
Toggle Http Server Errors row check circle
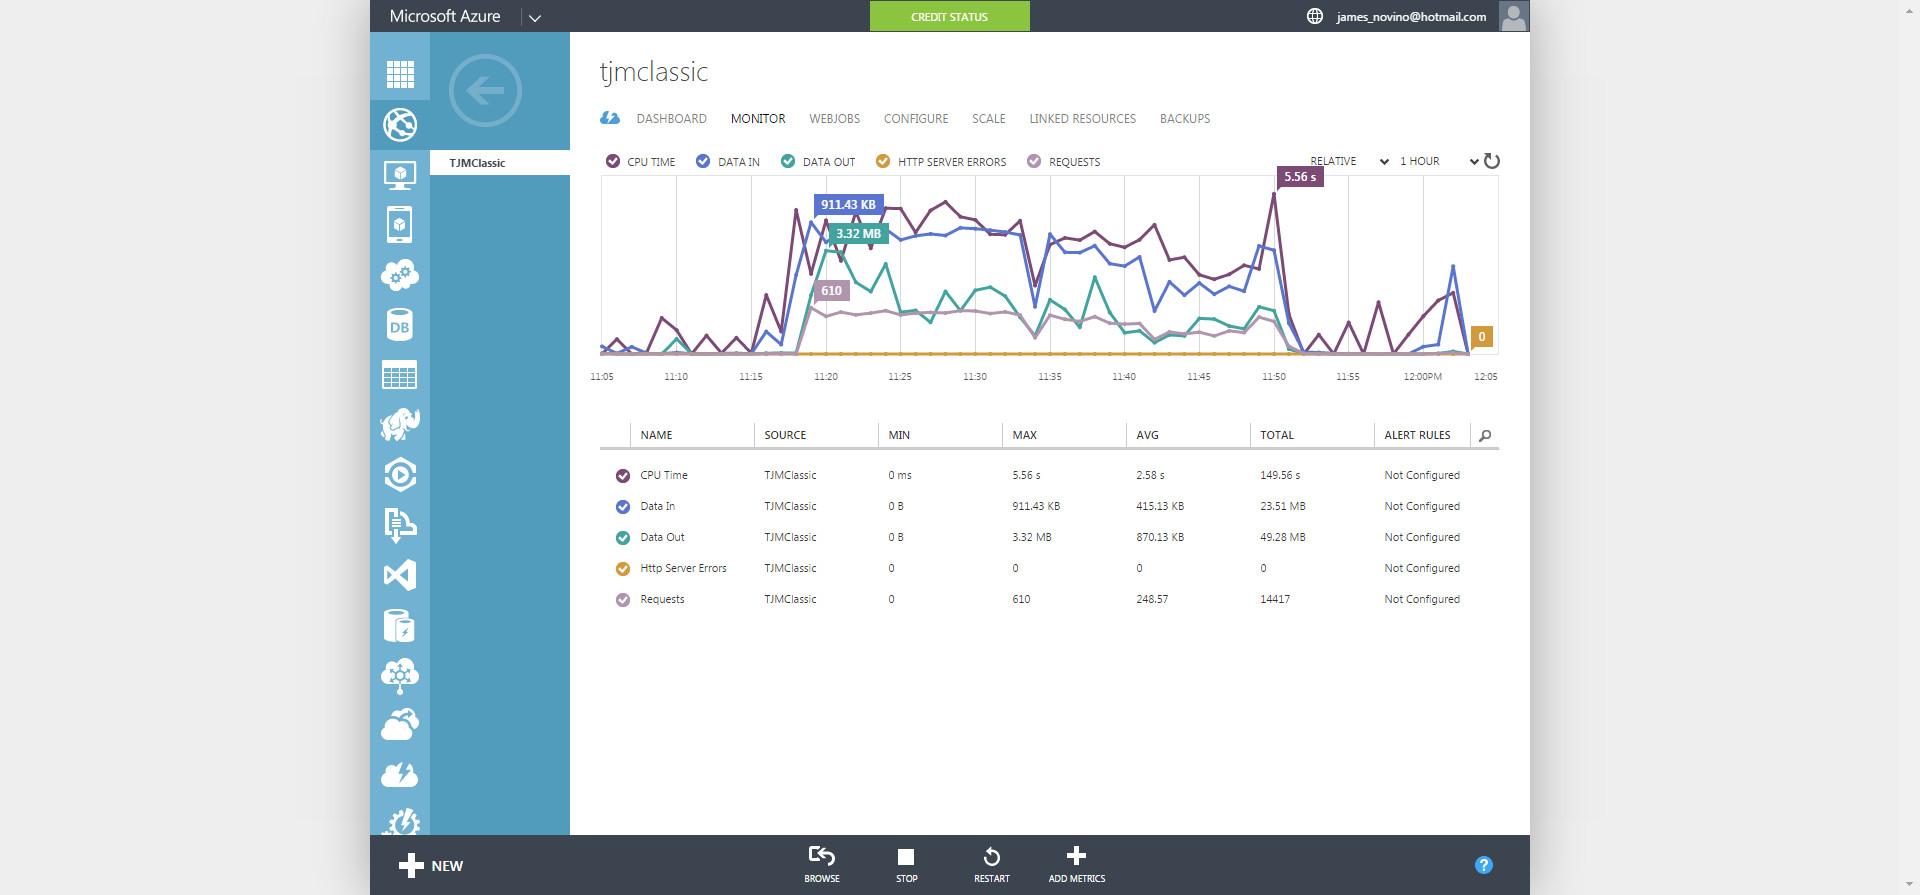[623, 569]
